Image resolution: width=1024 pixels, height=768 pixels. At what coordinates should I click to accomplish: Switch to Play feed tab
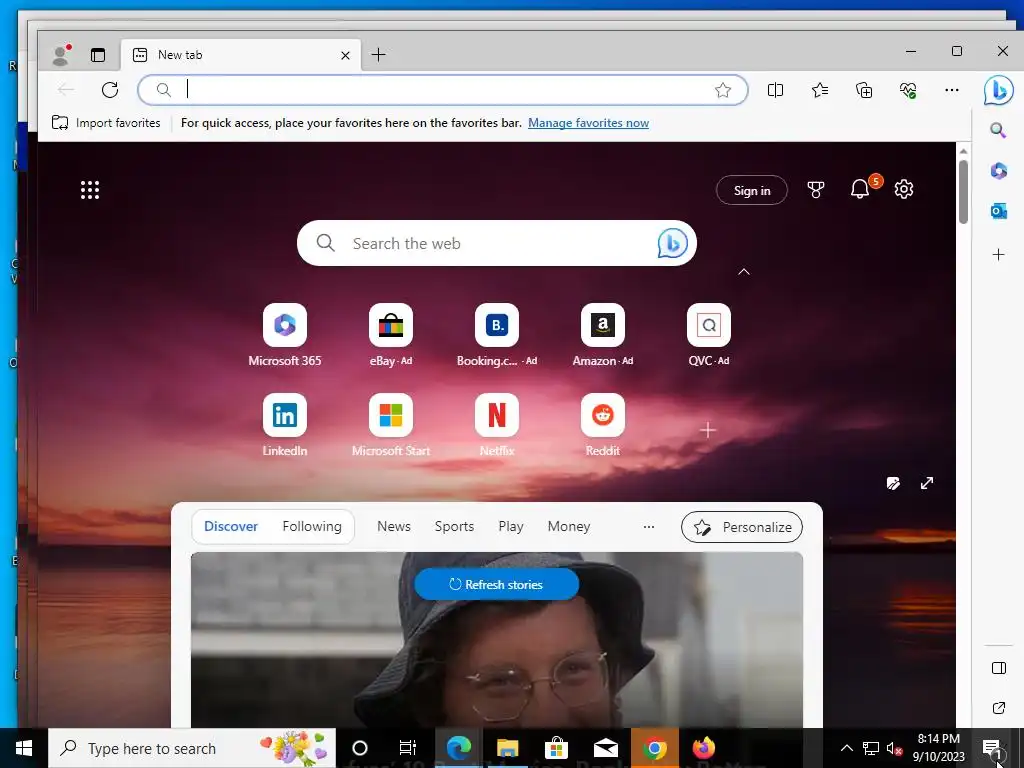click(511, 526)
